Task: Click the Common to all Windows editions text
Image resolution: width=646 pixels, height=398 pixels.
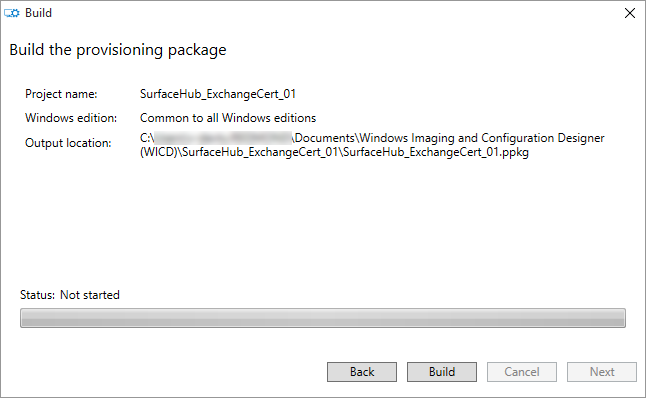Action: (228, 118)
